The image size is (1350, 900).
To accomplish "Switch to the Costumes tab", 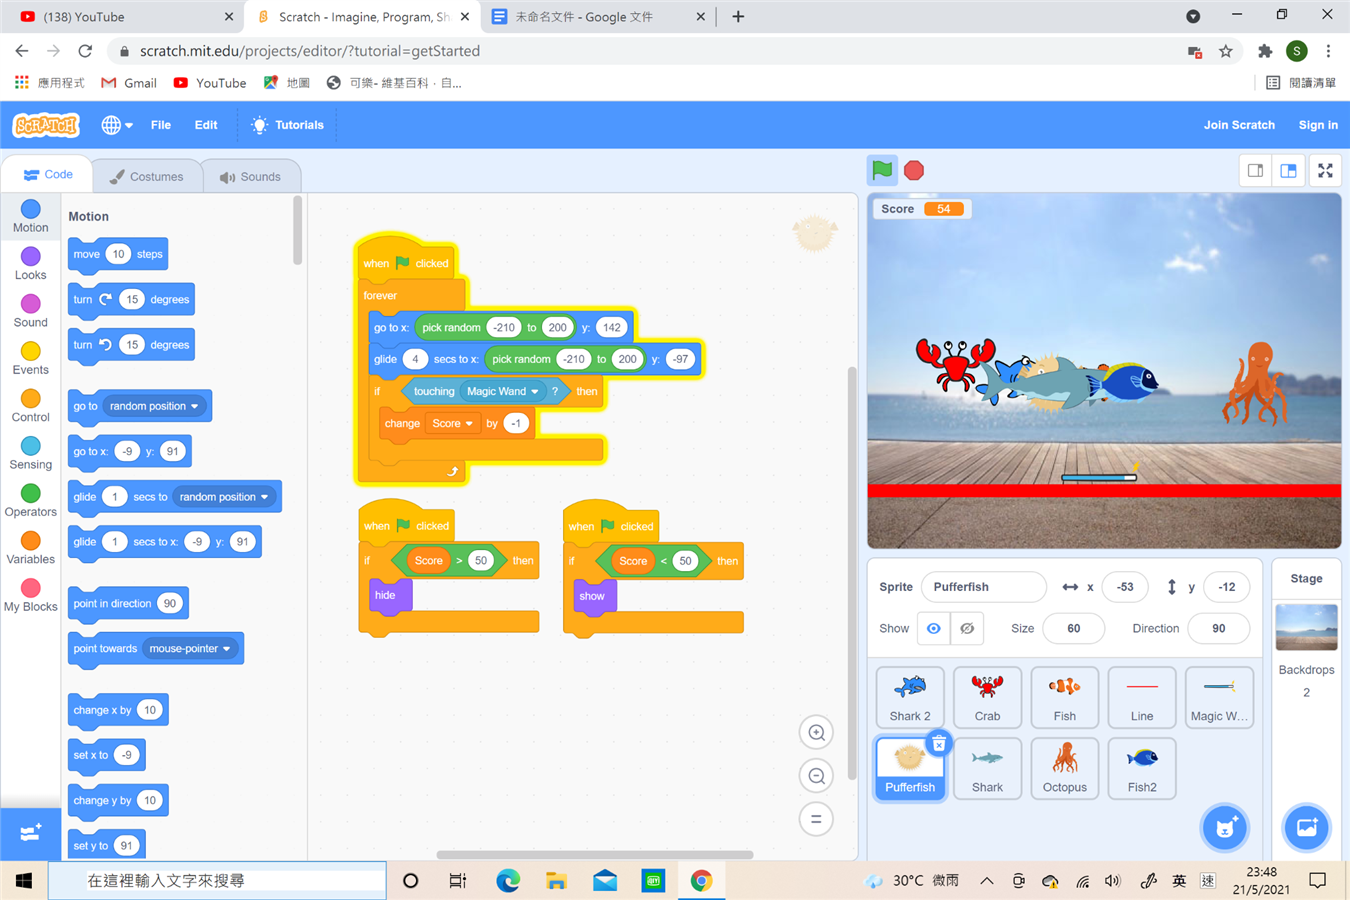I will point(147,177).
